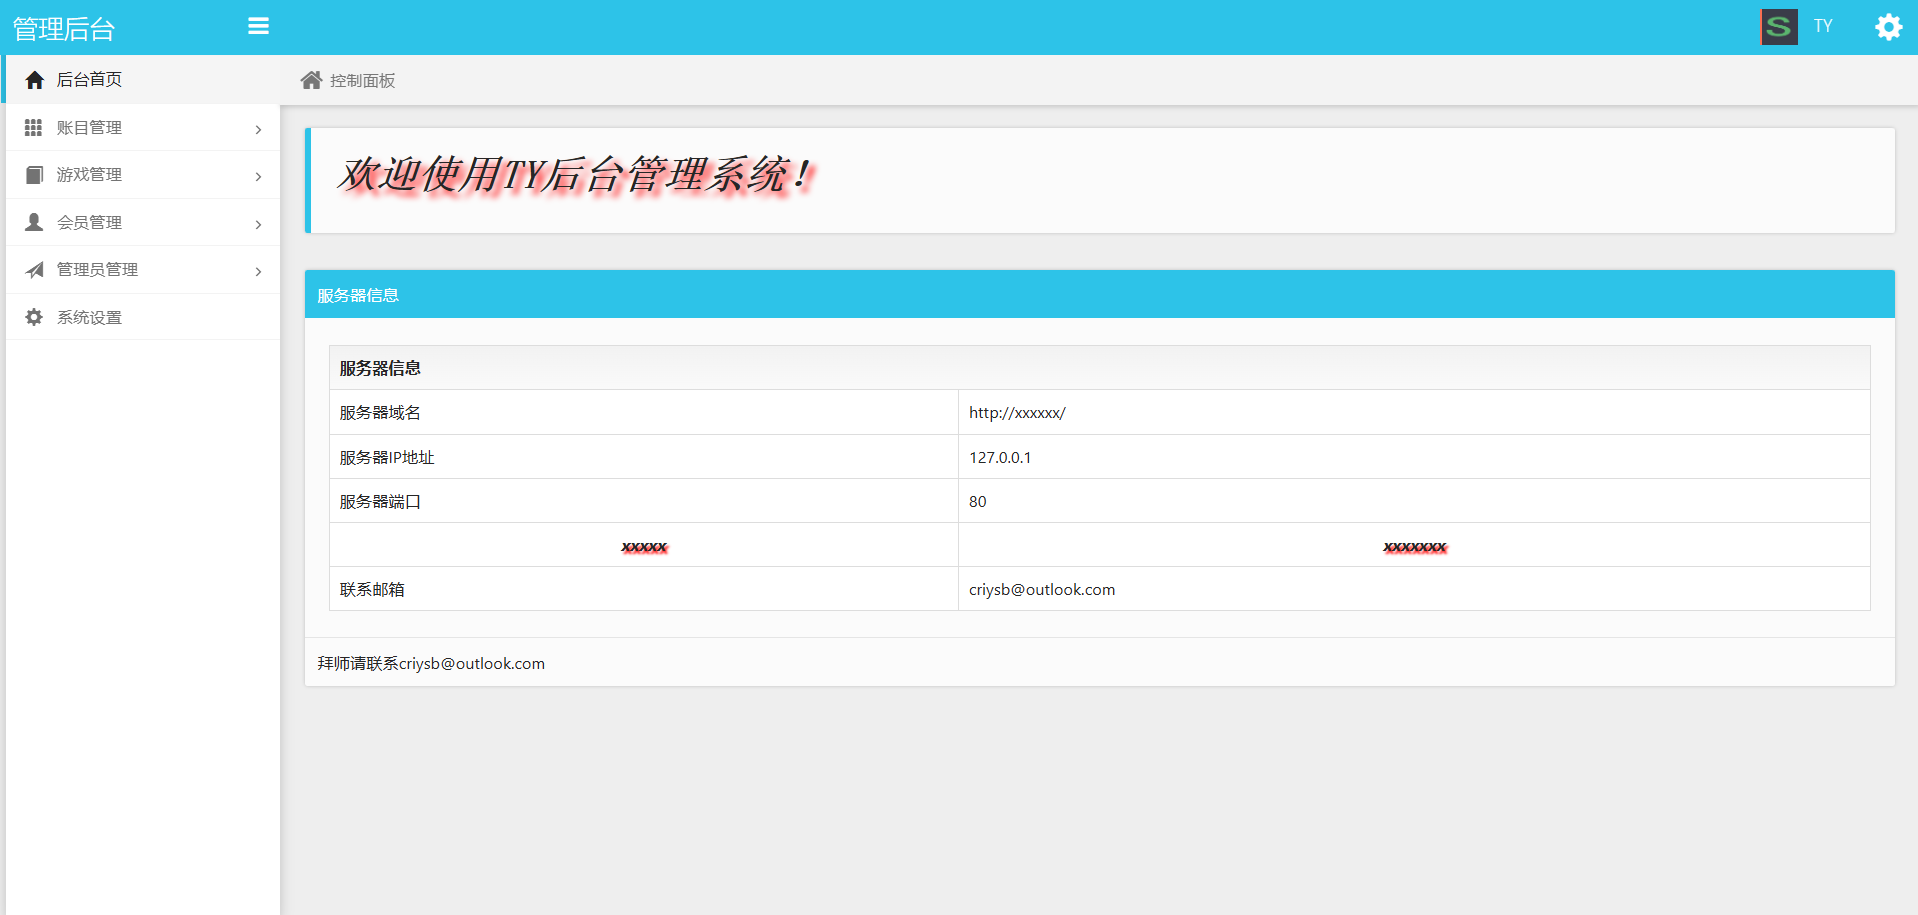
Task: Expand the 游戏管理 chevron arrow
Action: tap(258, 176)
